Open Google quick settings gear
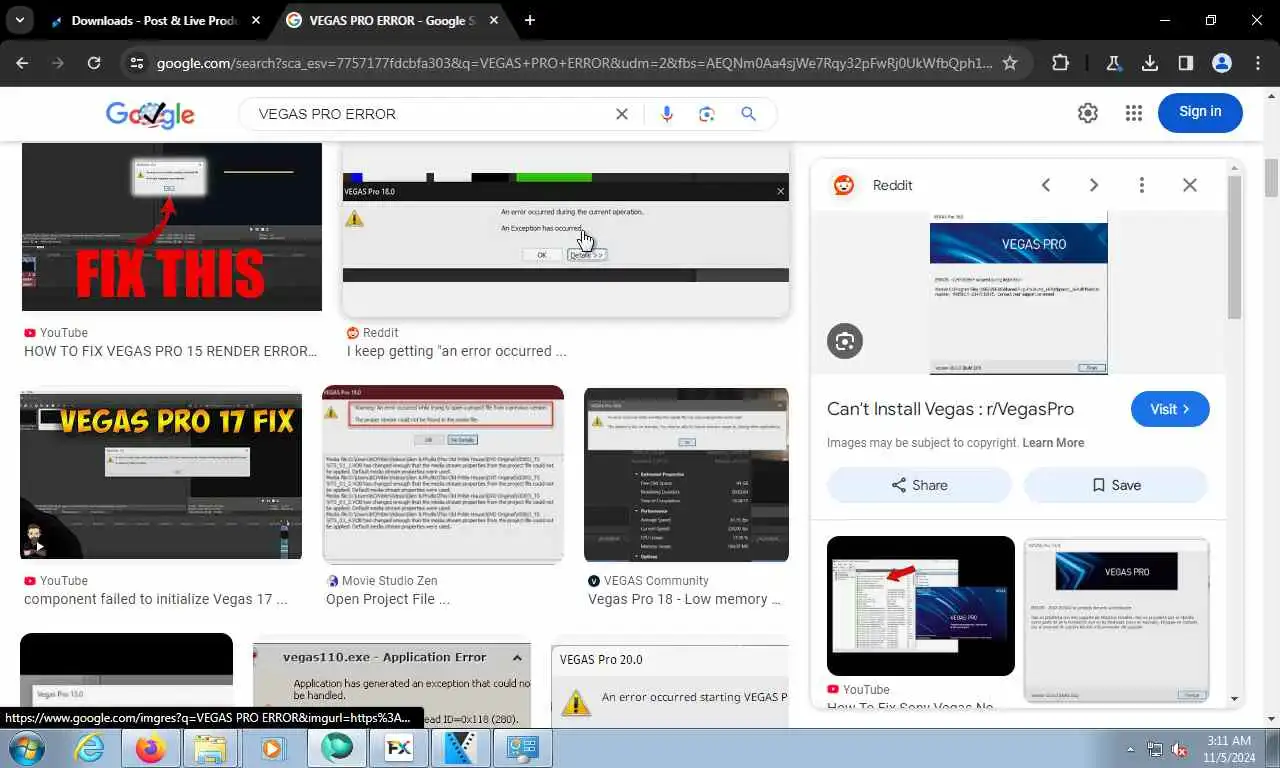Viewport: 1280px width, 768px height. 1088,113
